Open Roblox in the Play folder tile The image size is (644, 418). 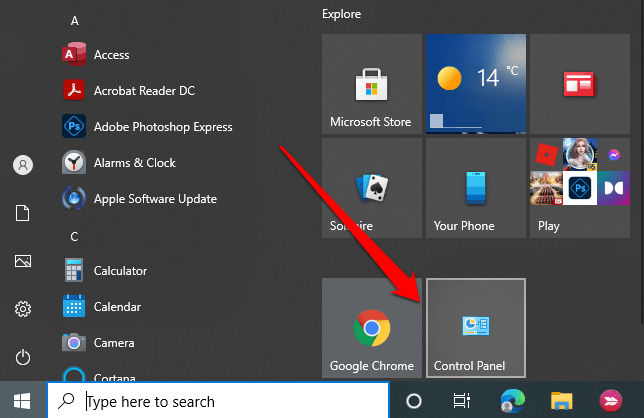coord(547,155)
